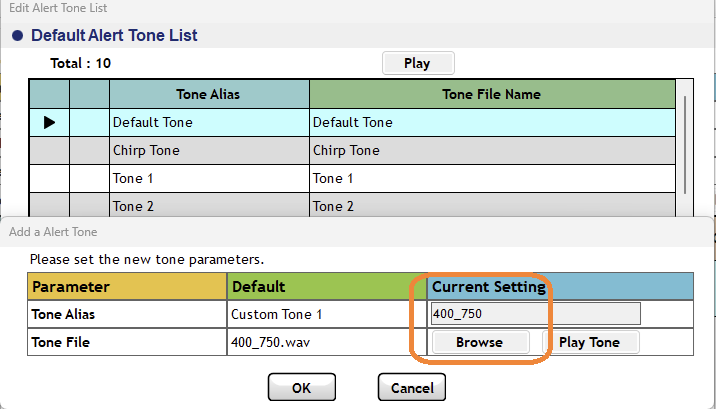Cancel the Add a Alert Tone dialog
Image resolution: width=716 pixels, height=409 pixels.
411,387
